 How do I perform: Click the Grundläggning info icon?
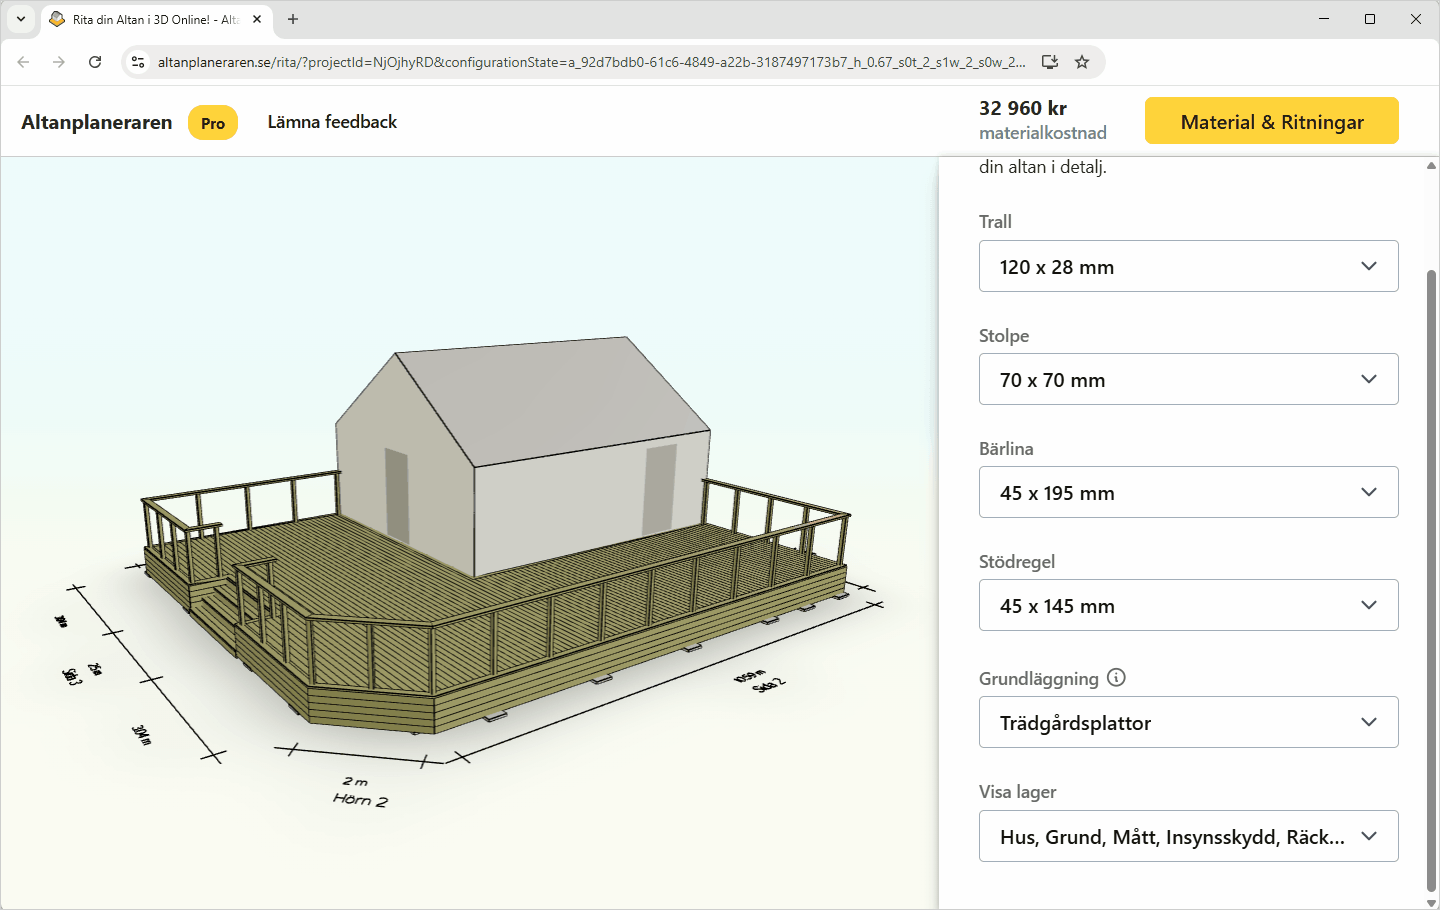pyautogui.click(x=1116, y=678)
